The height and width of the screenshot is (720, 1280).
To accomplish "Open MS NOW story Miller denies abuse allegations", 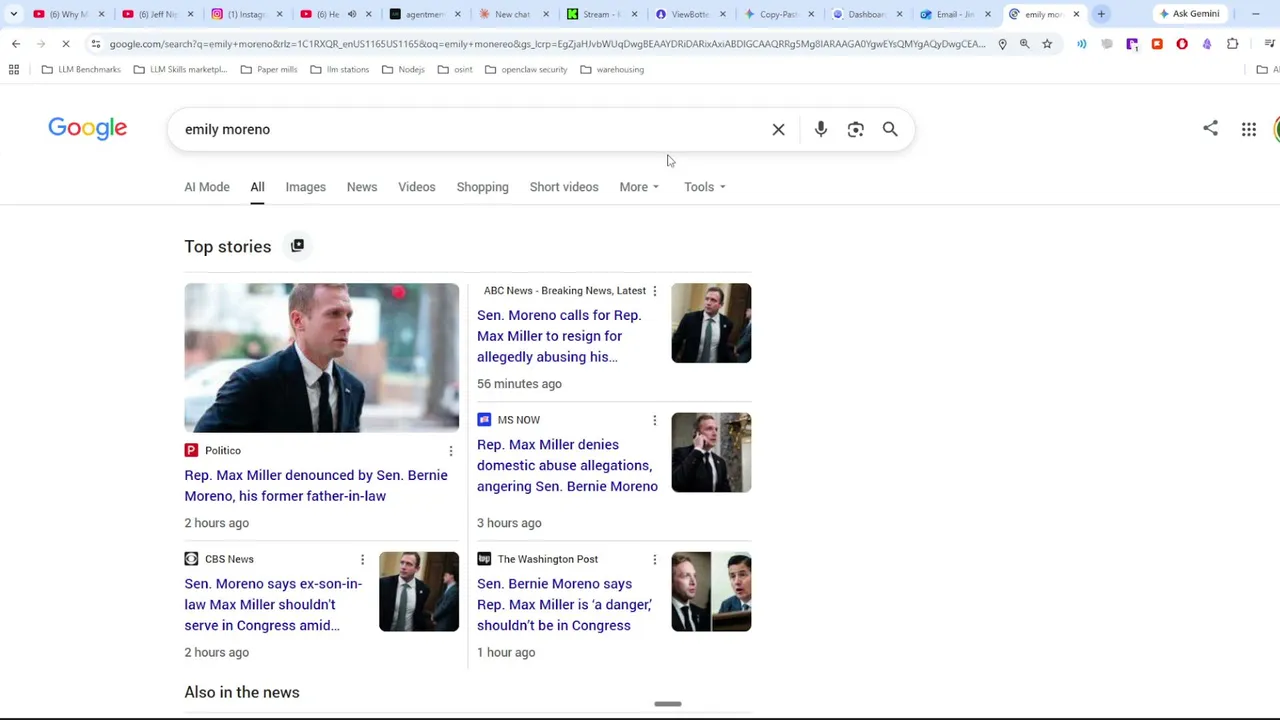I will pyautogui.click(x=567, y=466).
